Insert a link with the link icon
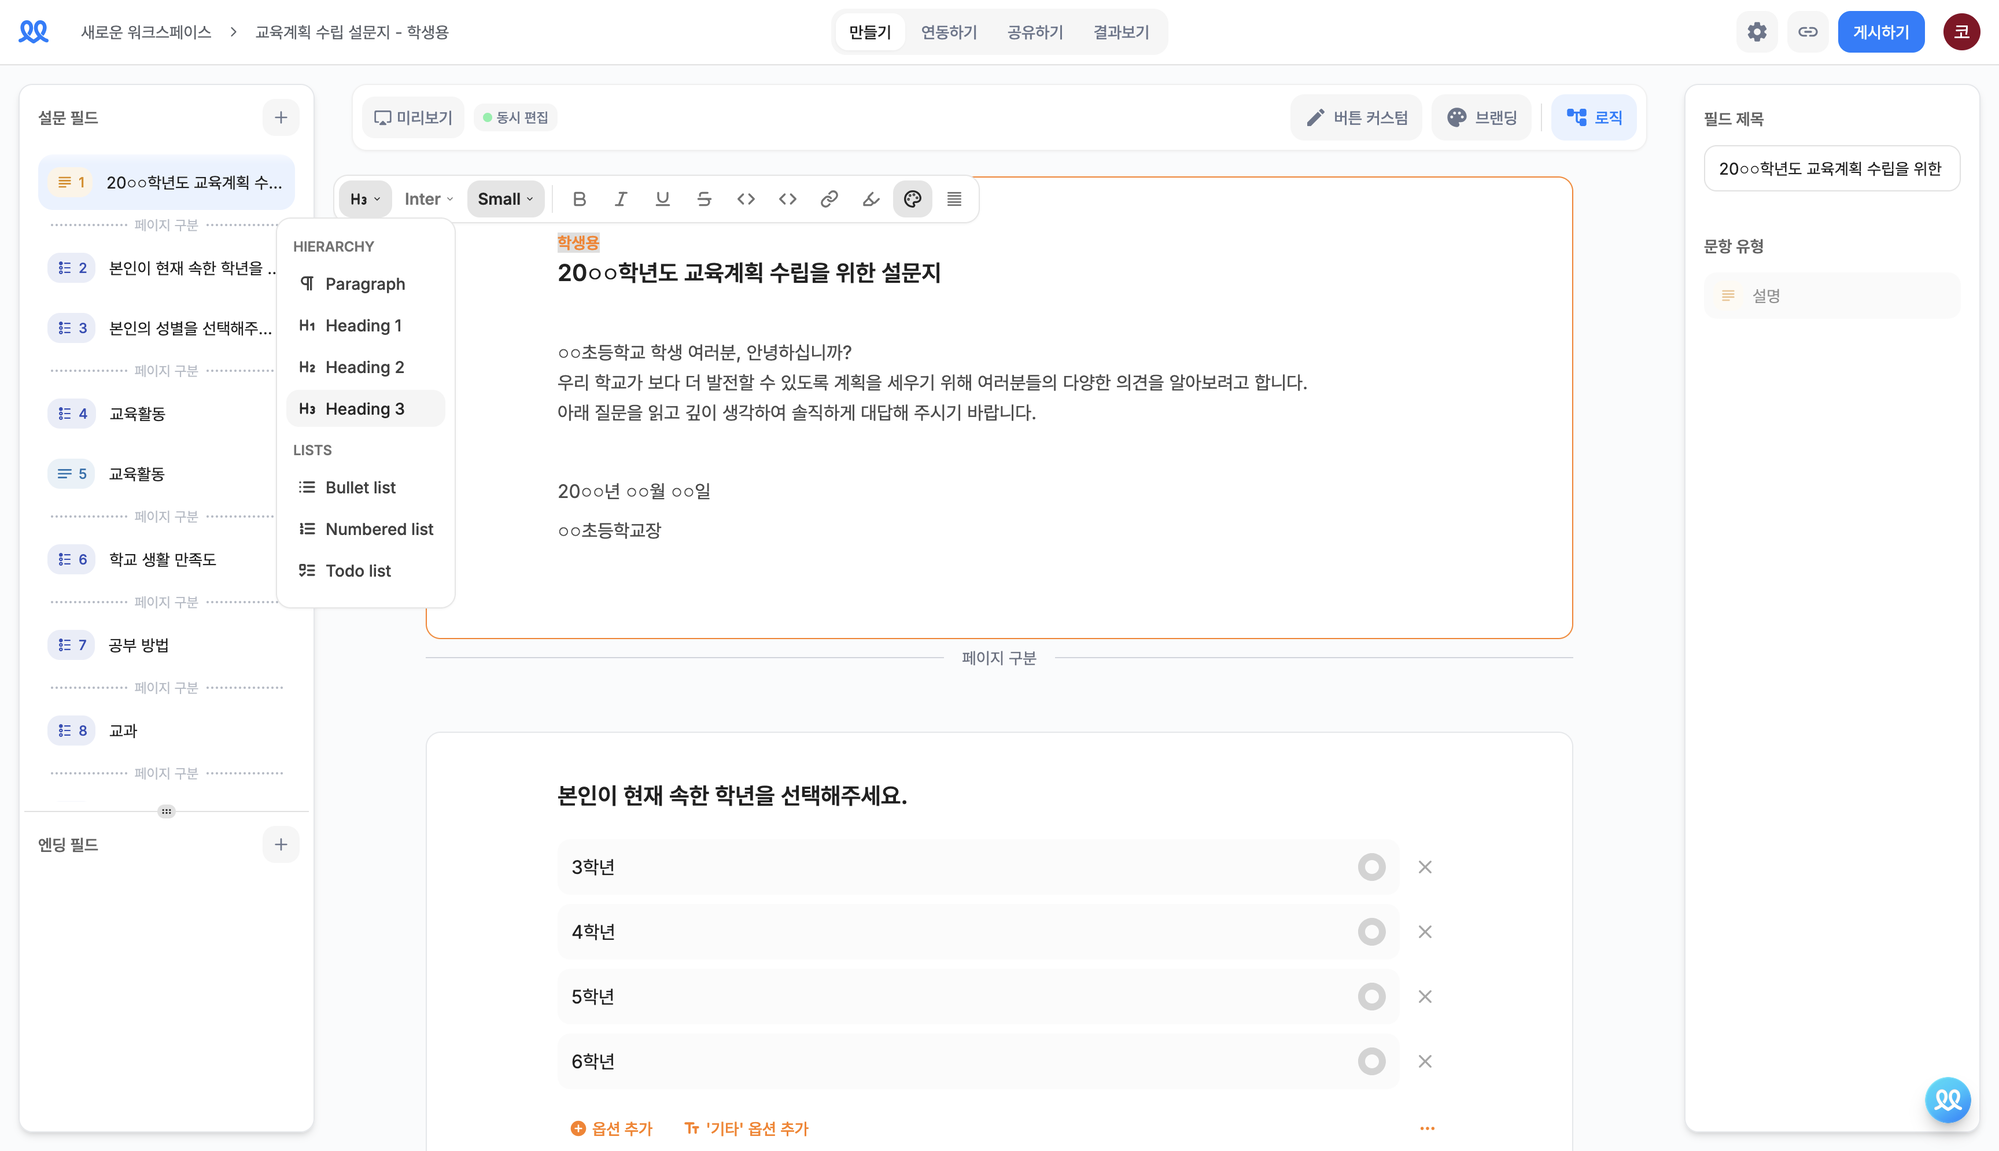The image size is (1999, 1151). click(829, 199)
